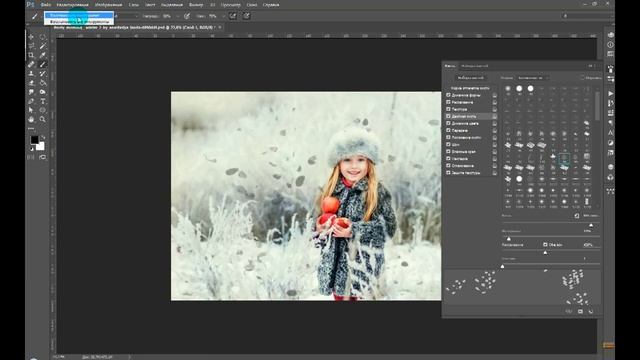Select the Magic Wand tool

pyautogui.click(x=42, y=46)
